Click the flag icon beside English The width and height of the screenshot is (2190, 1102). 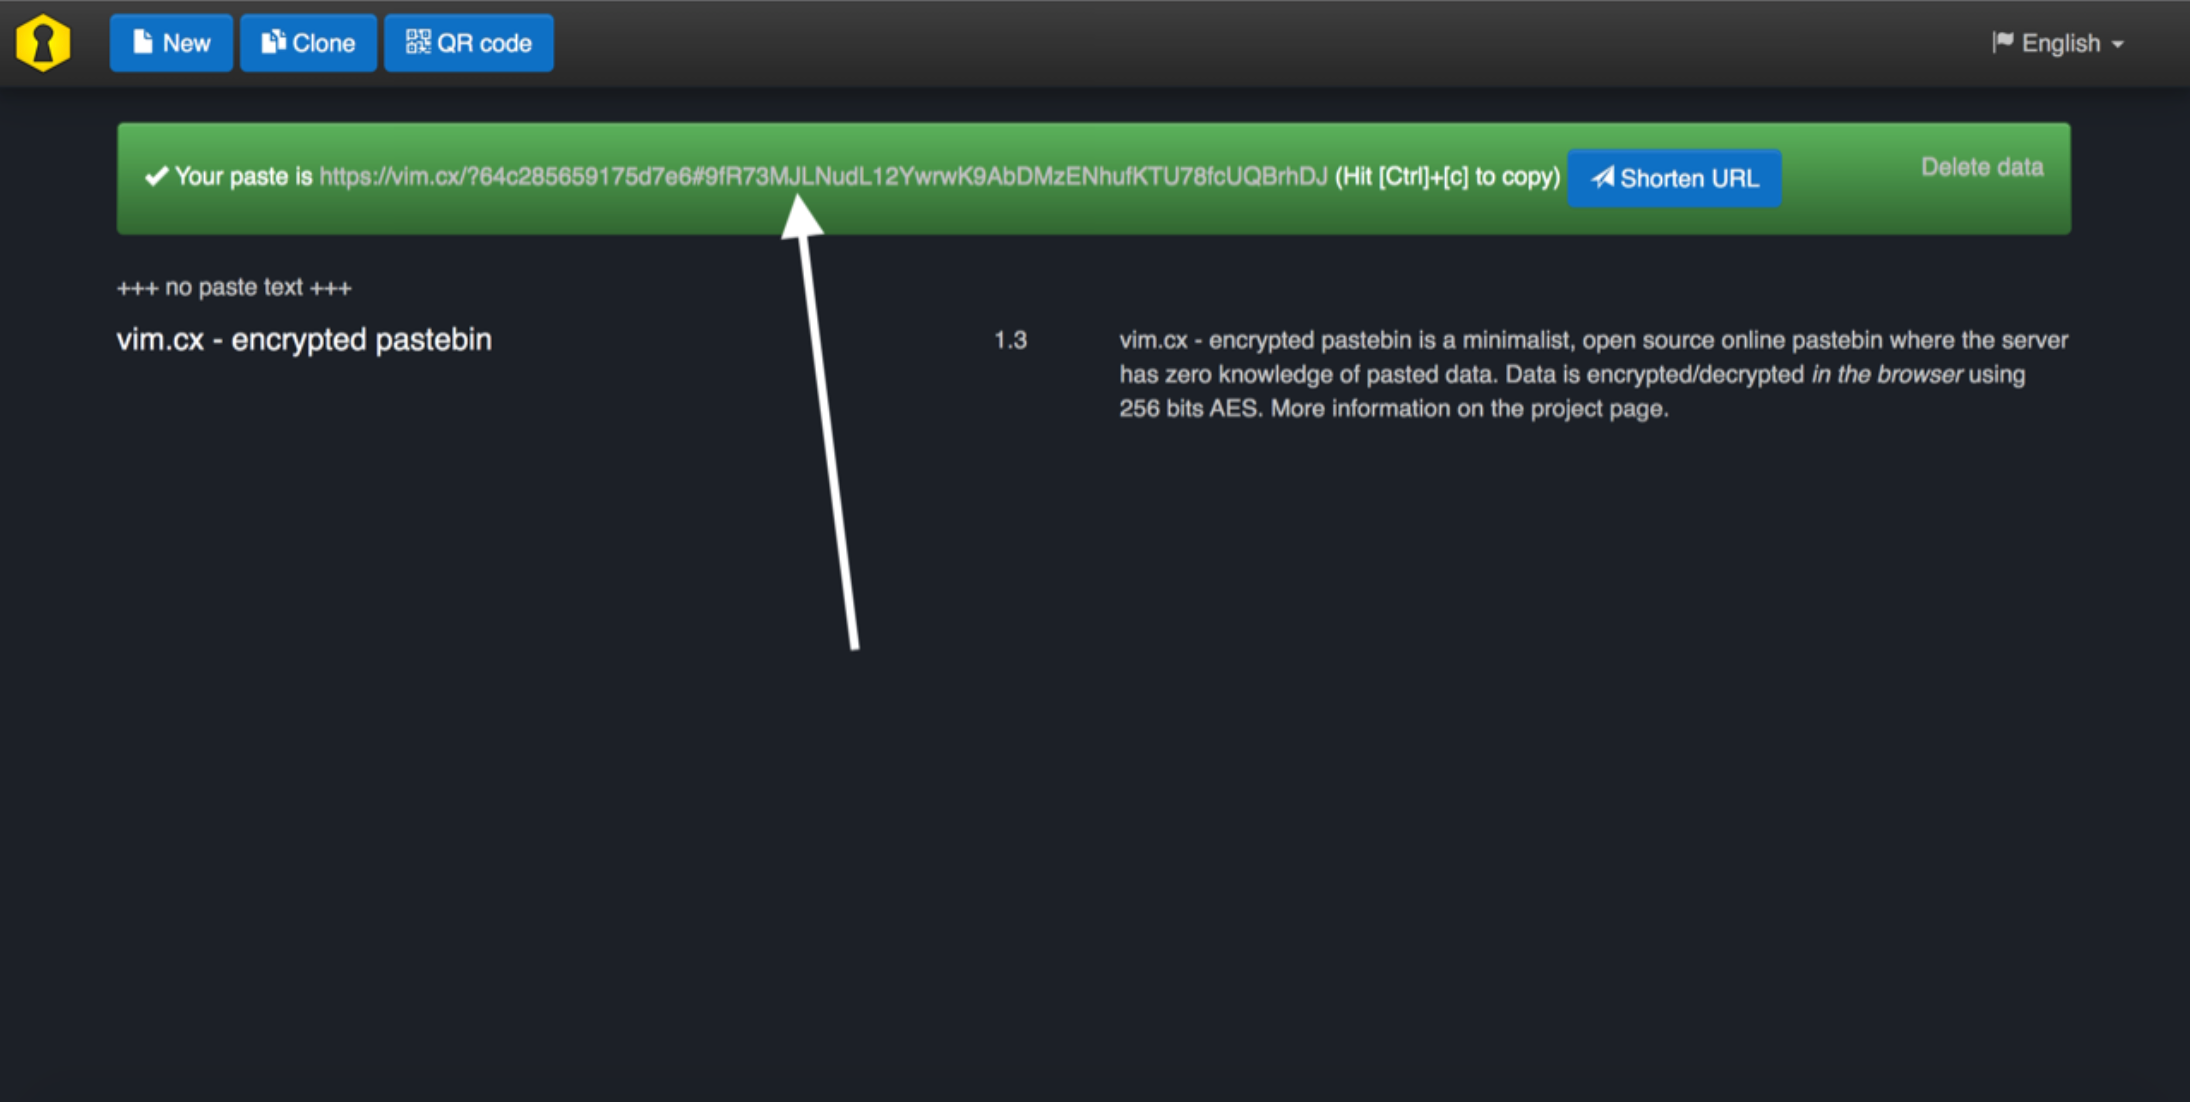click(x=2002, y=42)
